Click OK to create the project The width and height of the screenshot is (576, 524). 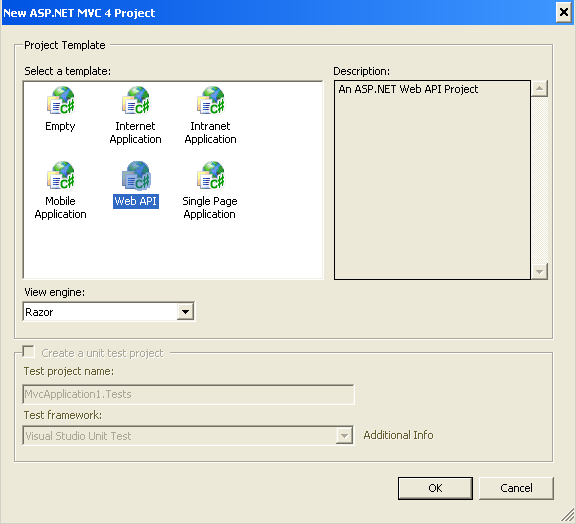click(x=435, y=488)
